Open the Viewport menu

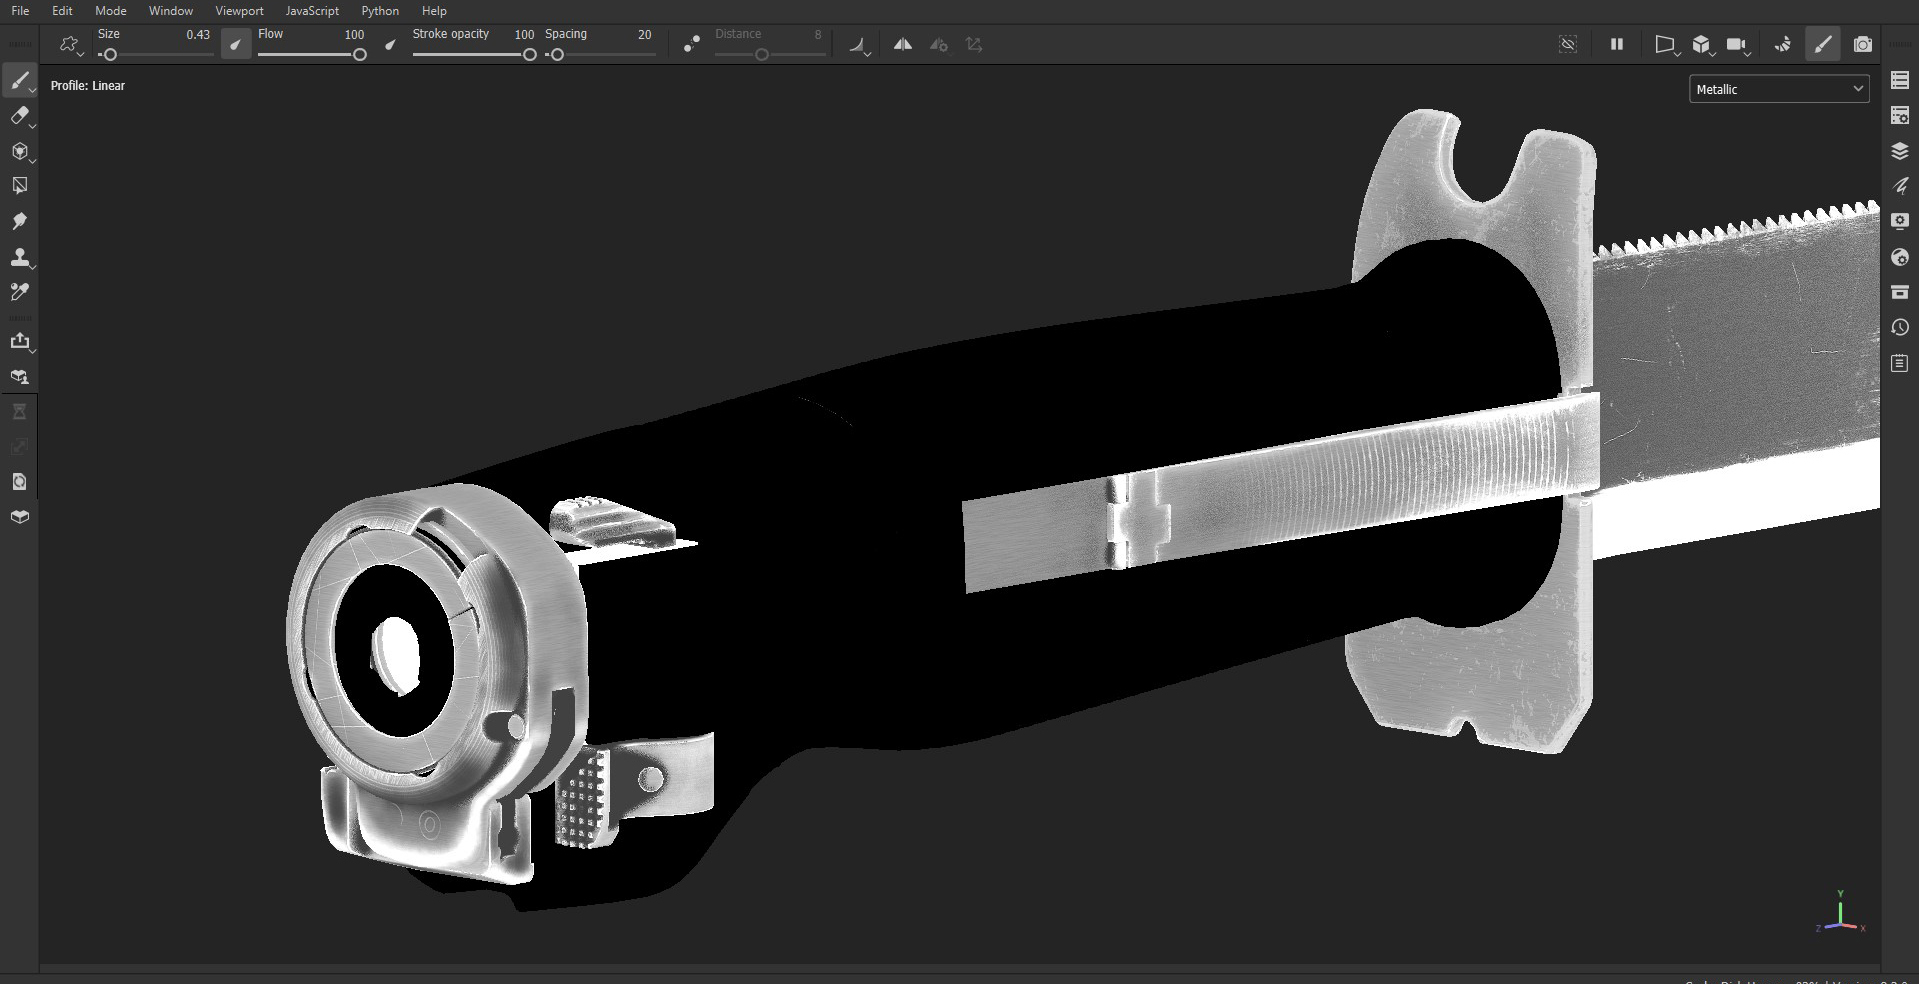[x=239, y=11]
